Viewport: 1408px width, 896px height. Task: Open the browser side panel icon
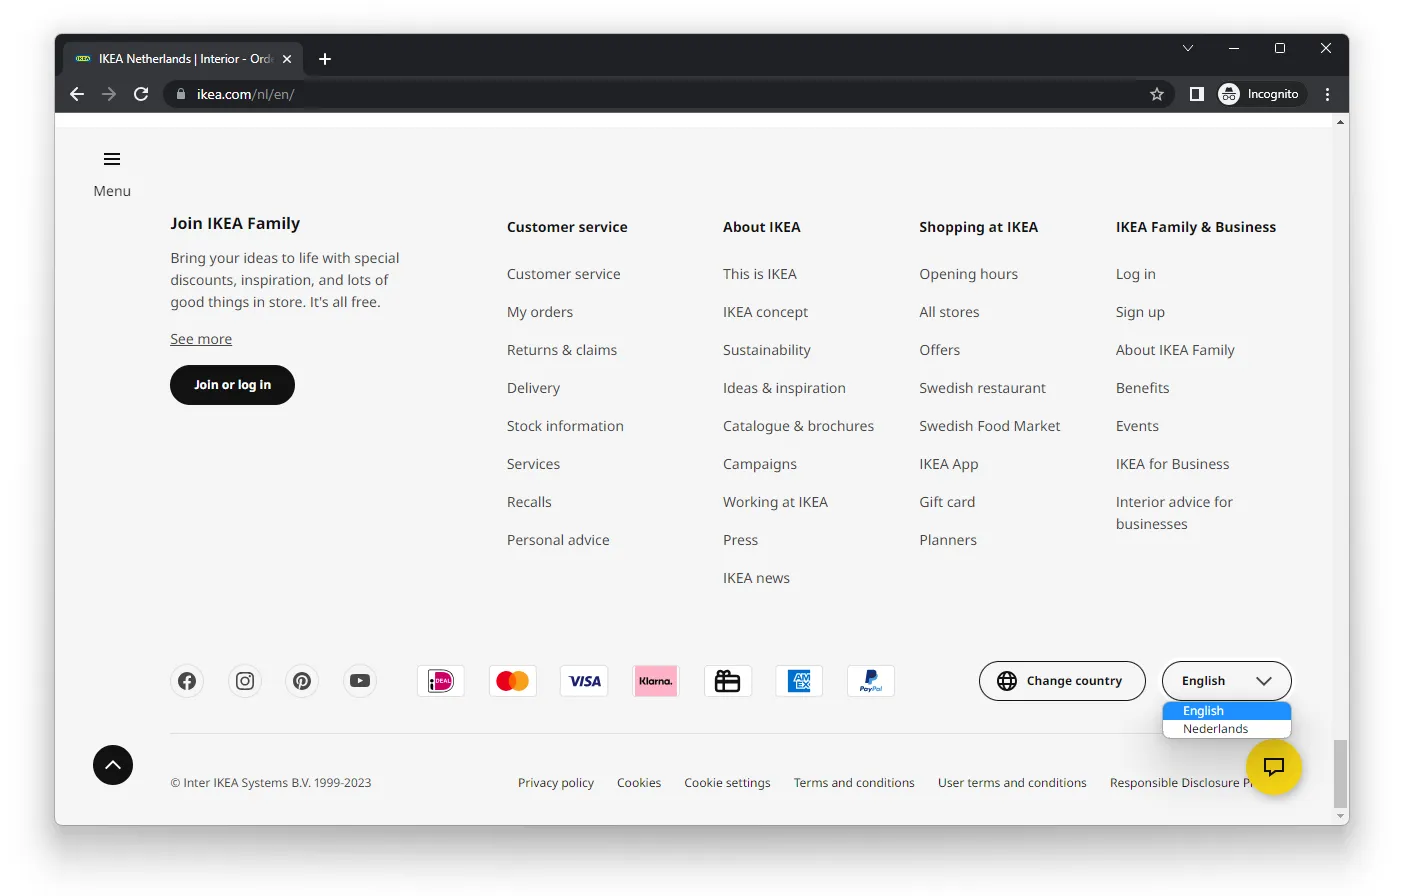point(1196,94)
